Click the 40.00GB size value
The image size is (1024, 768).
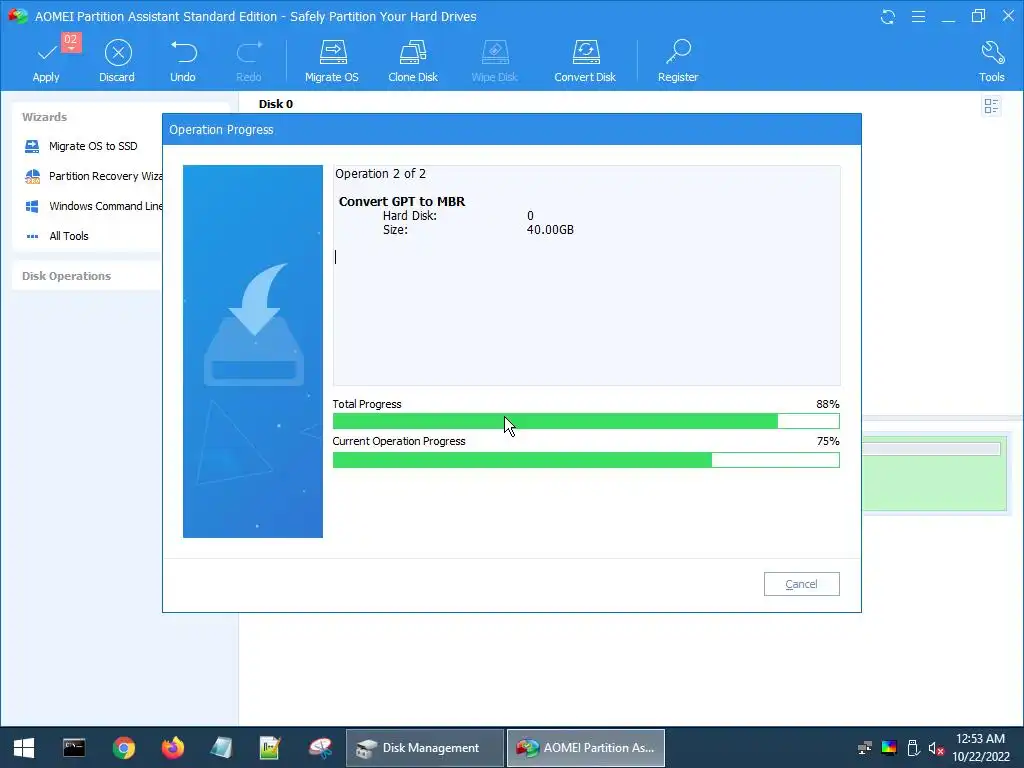(550, 230)
